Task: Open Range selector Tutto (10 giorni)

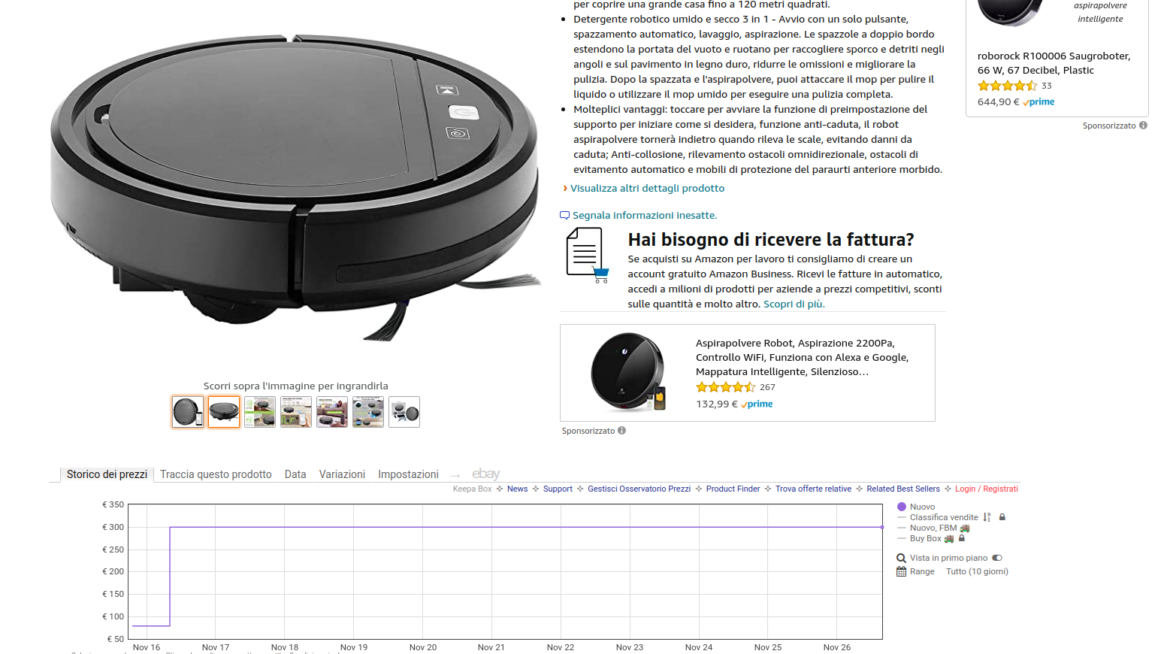Action: point(977,572)
